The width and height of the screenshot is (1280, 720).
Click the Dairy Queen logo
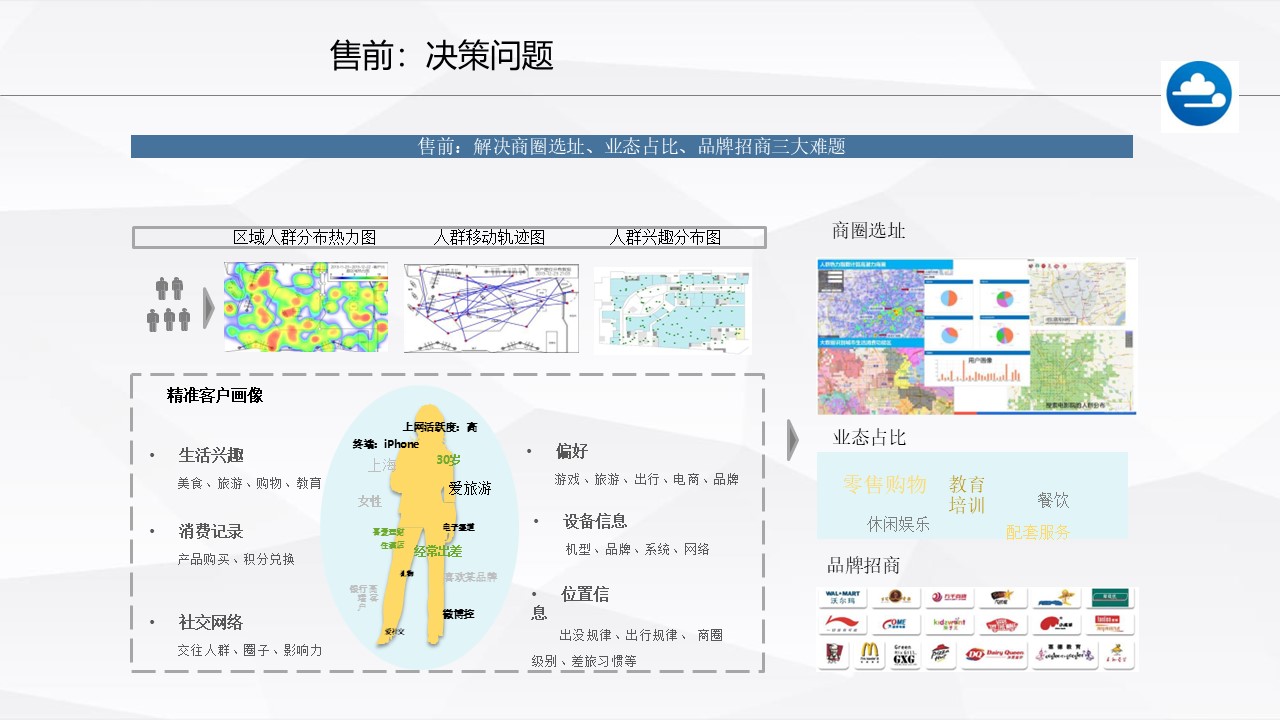(x=992, y=655)
